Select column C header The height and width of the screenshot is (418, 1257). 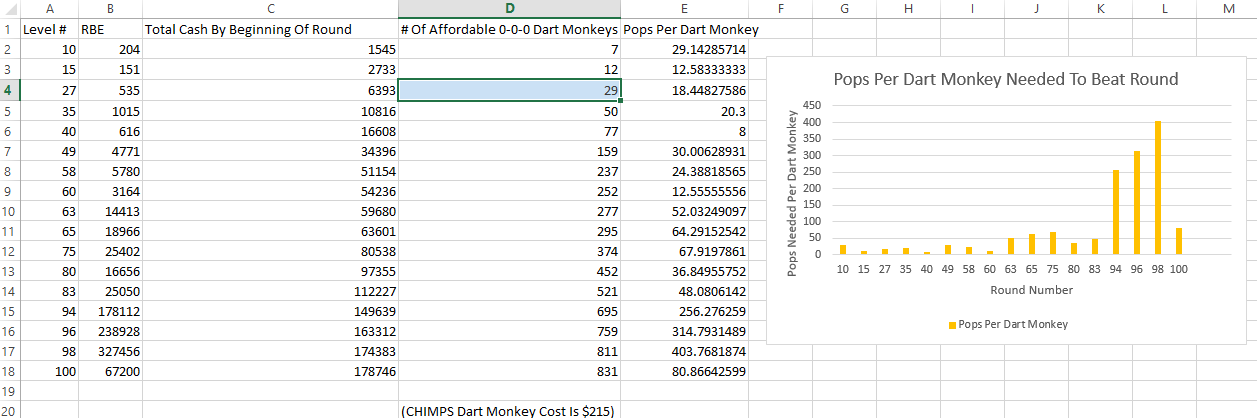[x=270, y=9]
